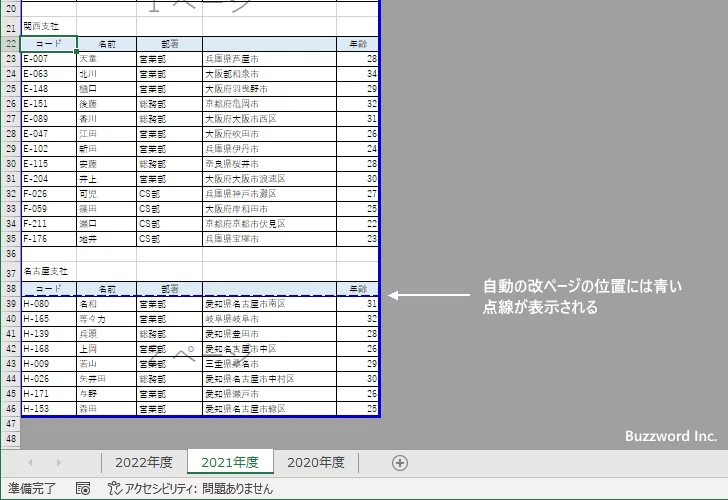The image size is (728, 500).
Task: Click cell with code E-007
Action: pos(49,59)
